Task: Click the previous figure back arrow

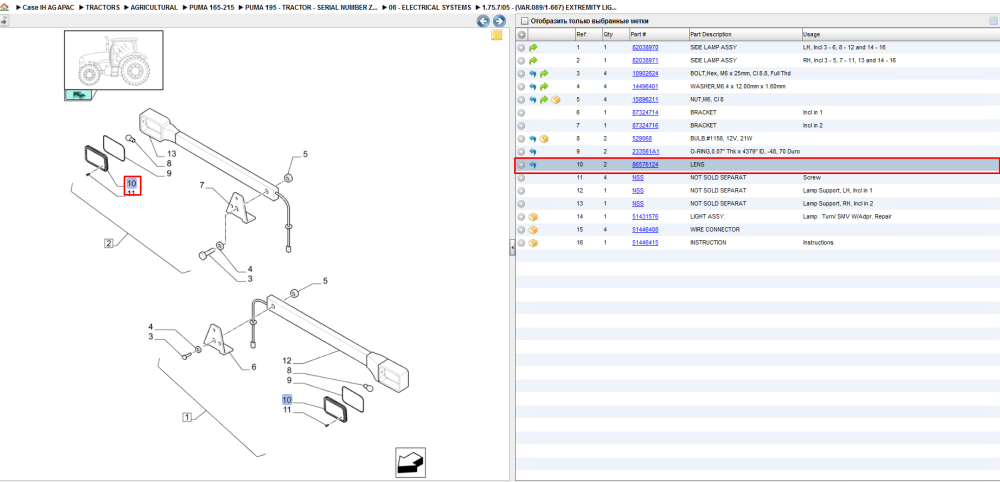Action: [483, 21]
